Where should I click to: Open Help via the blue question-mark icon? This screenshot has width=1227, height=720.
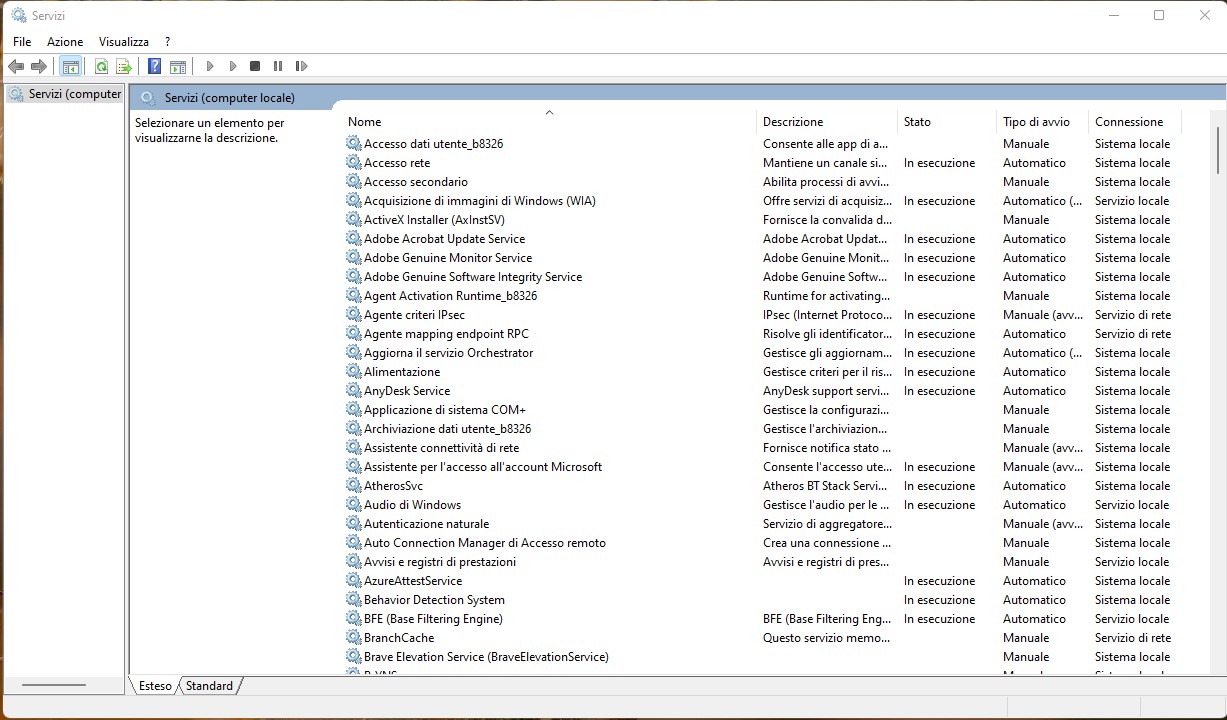154,66
